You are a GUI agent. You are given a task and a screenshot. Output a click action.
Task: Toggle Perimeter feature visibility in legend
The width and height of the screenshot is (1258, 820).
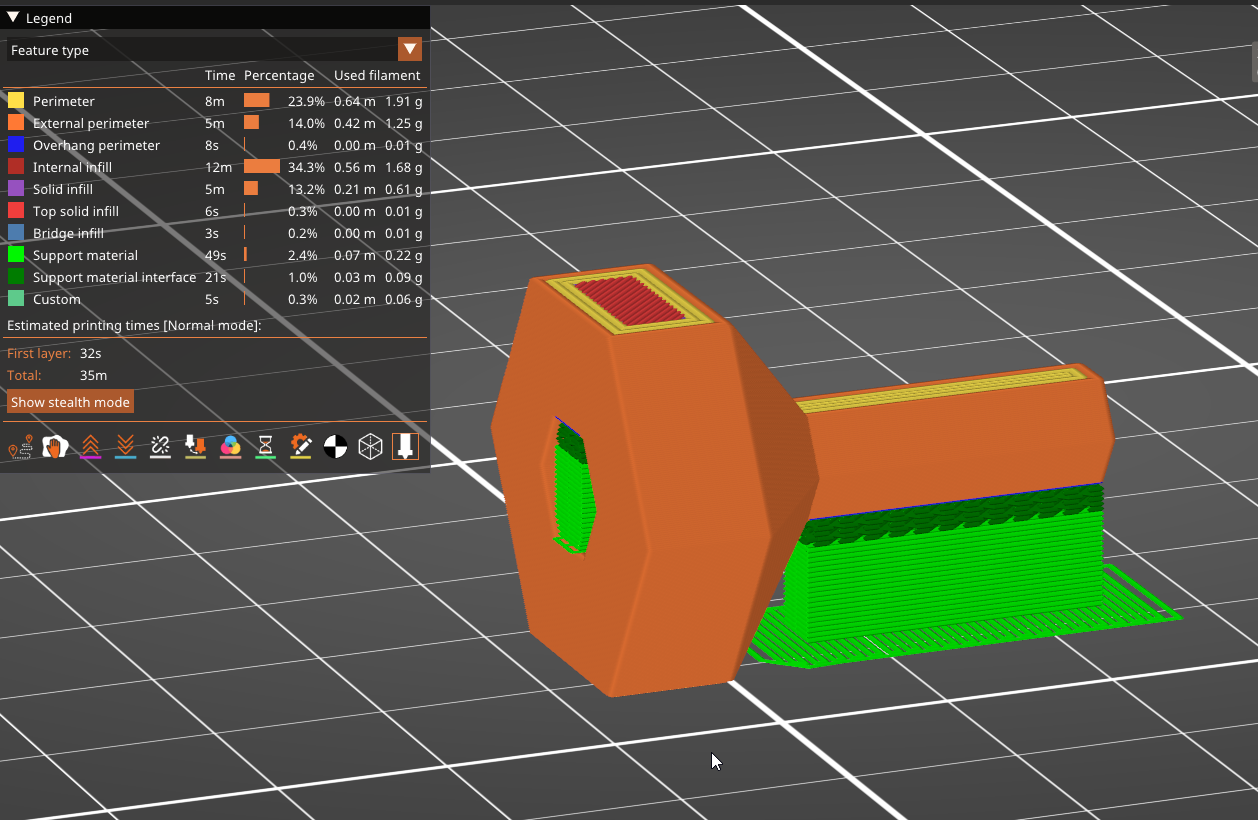pos(214,101)
